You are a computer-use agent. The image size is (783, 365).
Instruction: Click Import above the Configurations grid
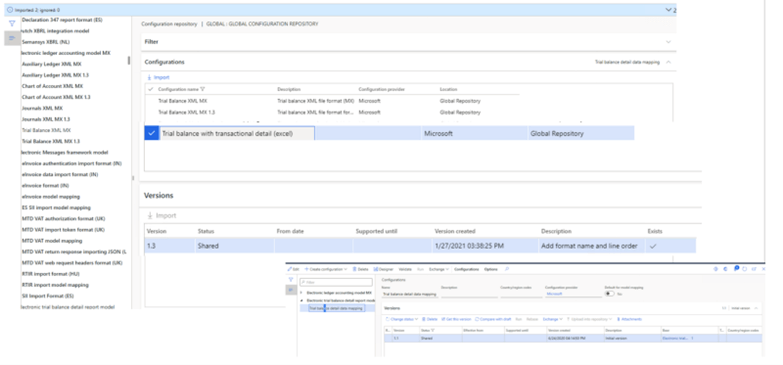click(x=158, y=77)
